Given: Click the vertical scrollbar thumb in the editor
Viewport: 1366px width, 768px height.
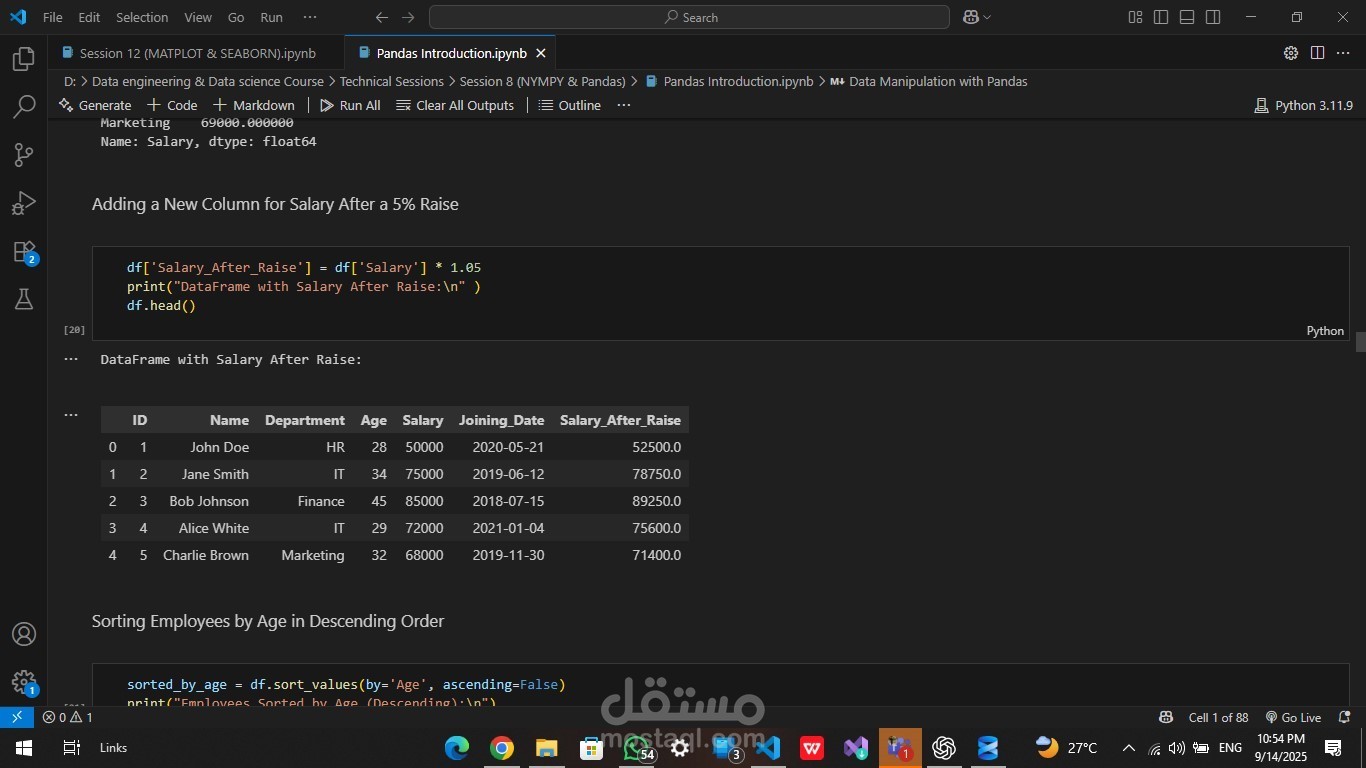Looking at the screenshot, I should tap(1360, 342).
